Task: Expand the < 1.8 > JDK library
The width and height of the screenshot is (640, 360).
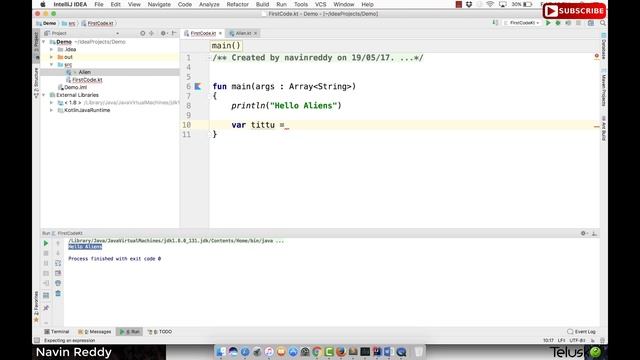Action: 51,102
